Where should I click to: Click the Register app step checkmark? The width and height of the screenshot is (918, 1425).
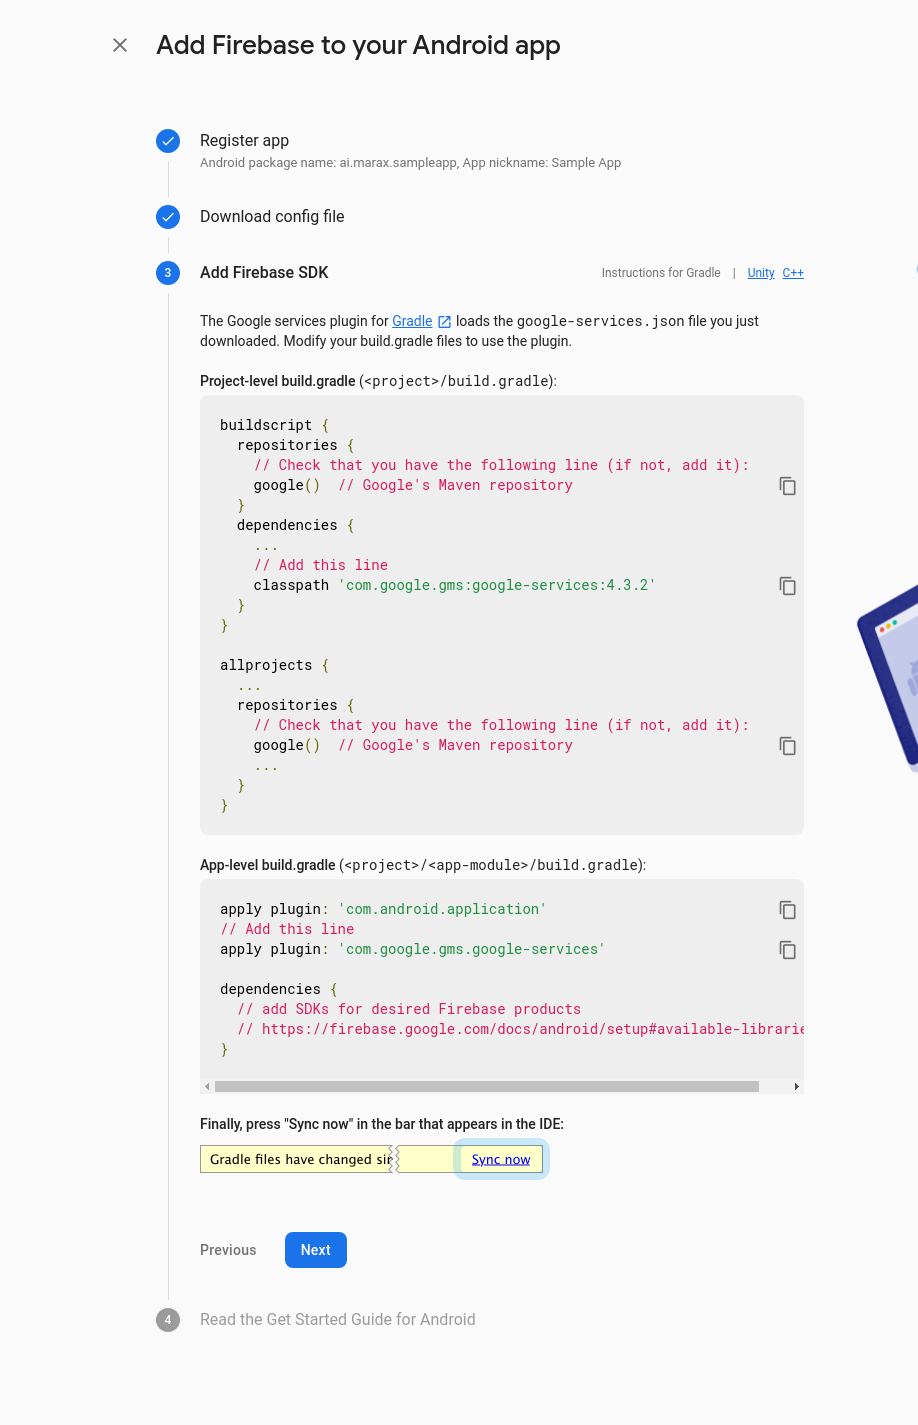coord(168,141)
